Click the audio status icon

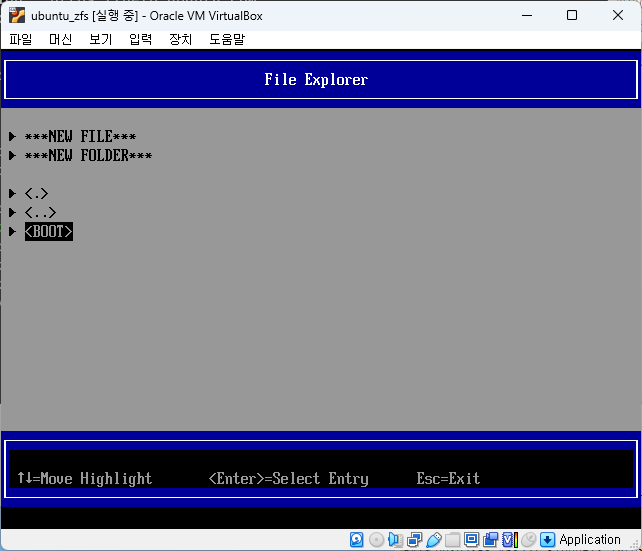395,540
